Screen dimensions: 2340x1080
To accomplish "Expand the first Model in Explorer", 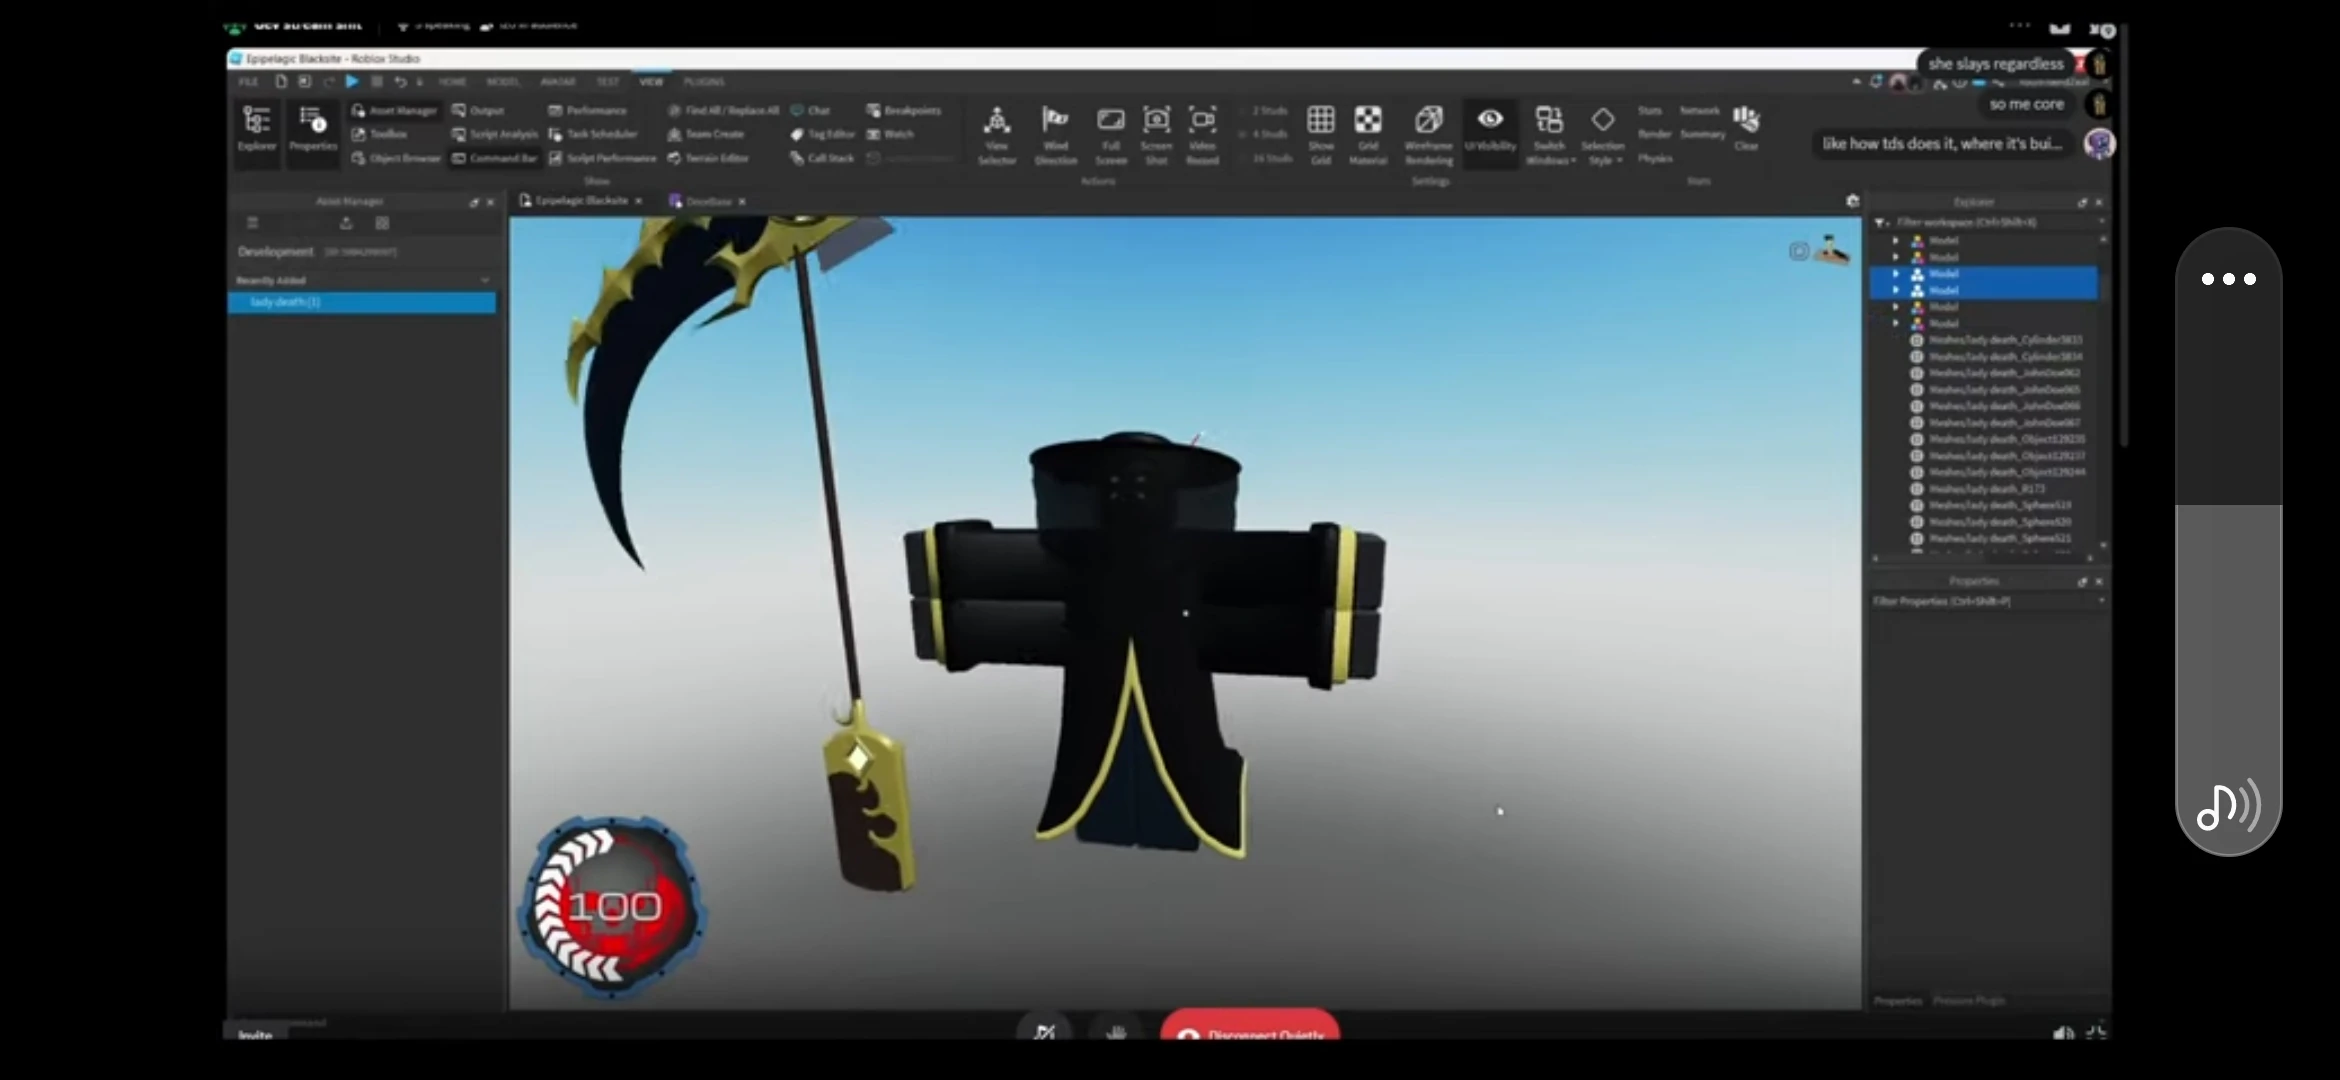I will [1895, 241].
